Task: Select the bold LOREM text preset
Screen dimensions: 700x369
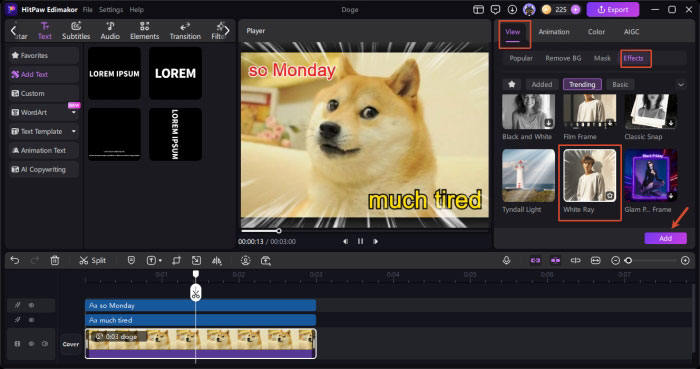Action: pyautogui.click(x=175, y=74)
